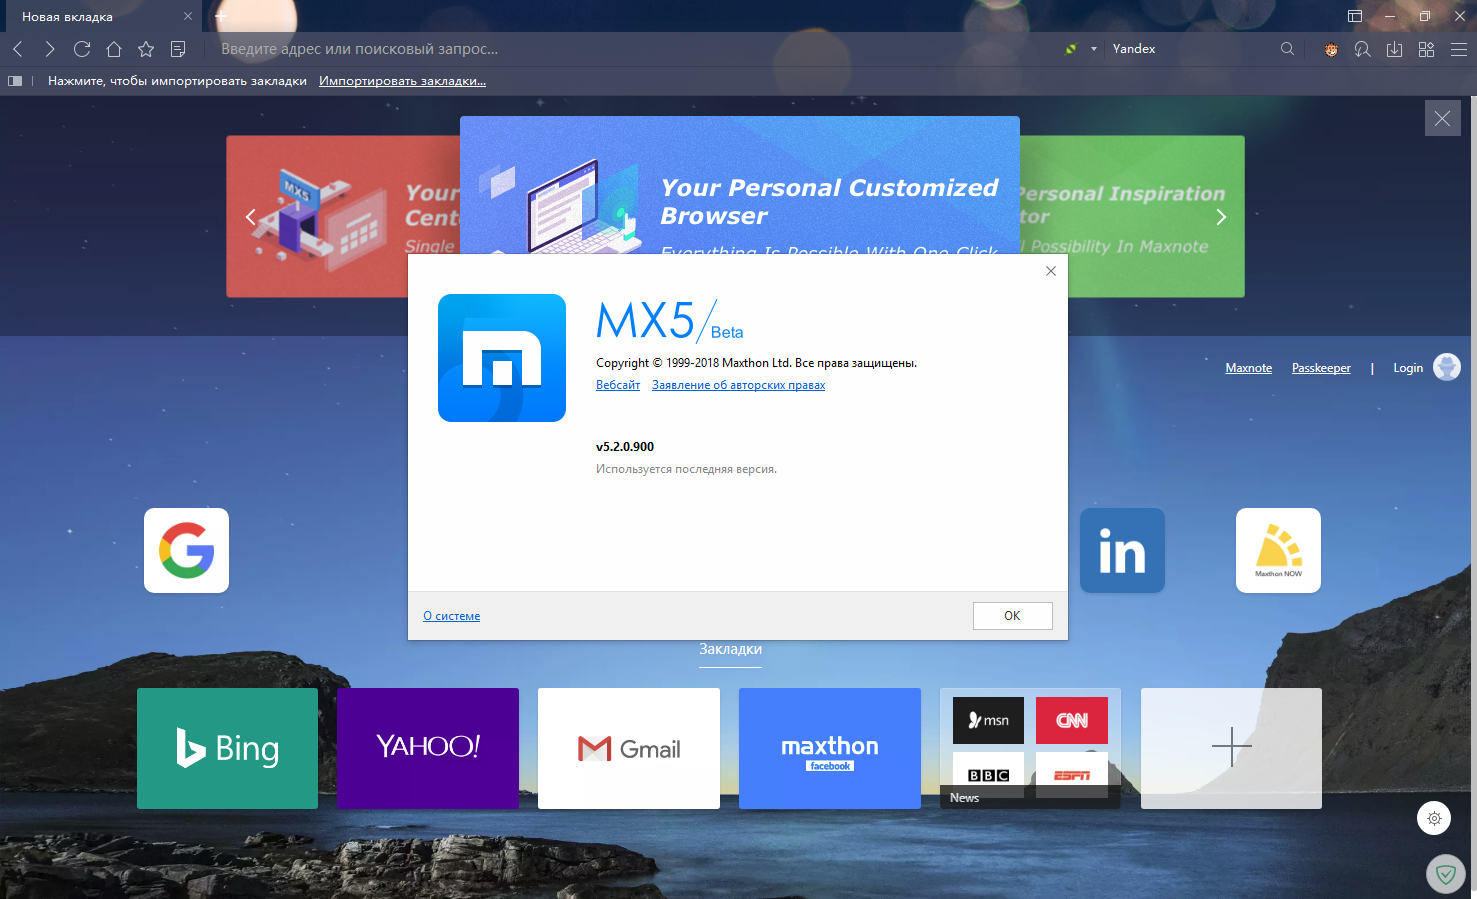
Task: Switch to the Закладки section tab
Action: (x=730, y=649)
